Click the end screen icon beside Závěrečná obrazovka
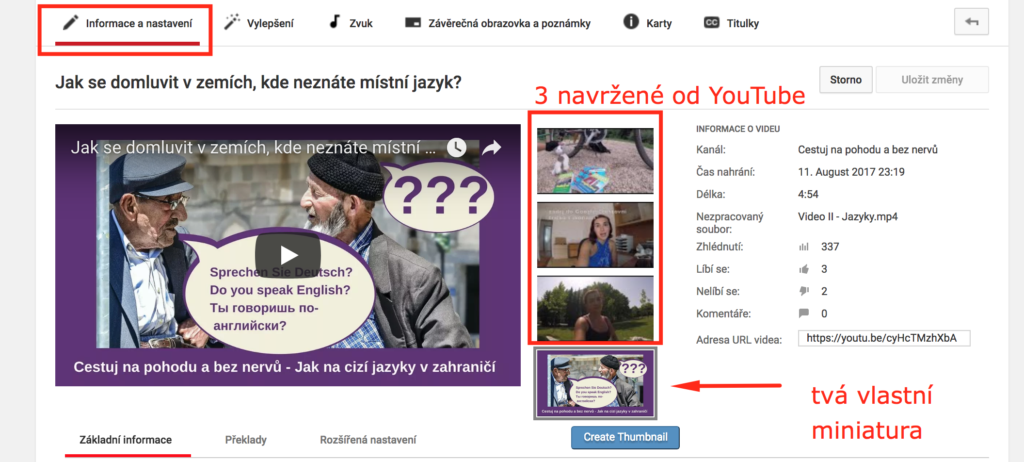Screen dimensions: 1024x462 pyautogui.click(x=412, y=22)
